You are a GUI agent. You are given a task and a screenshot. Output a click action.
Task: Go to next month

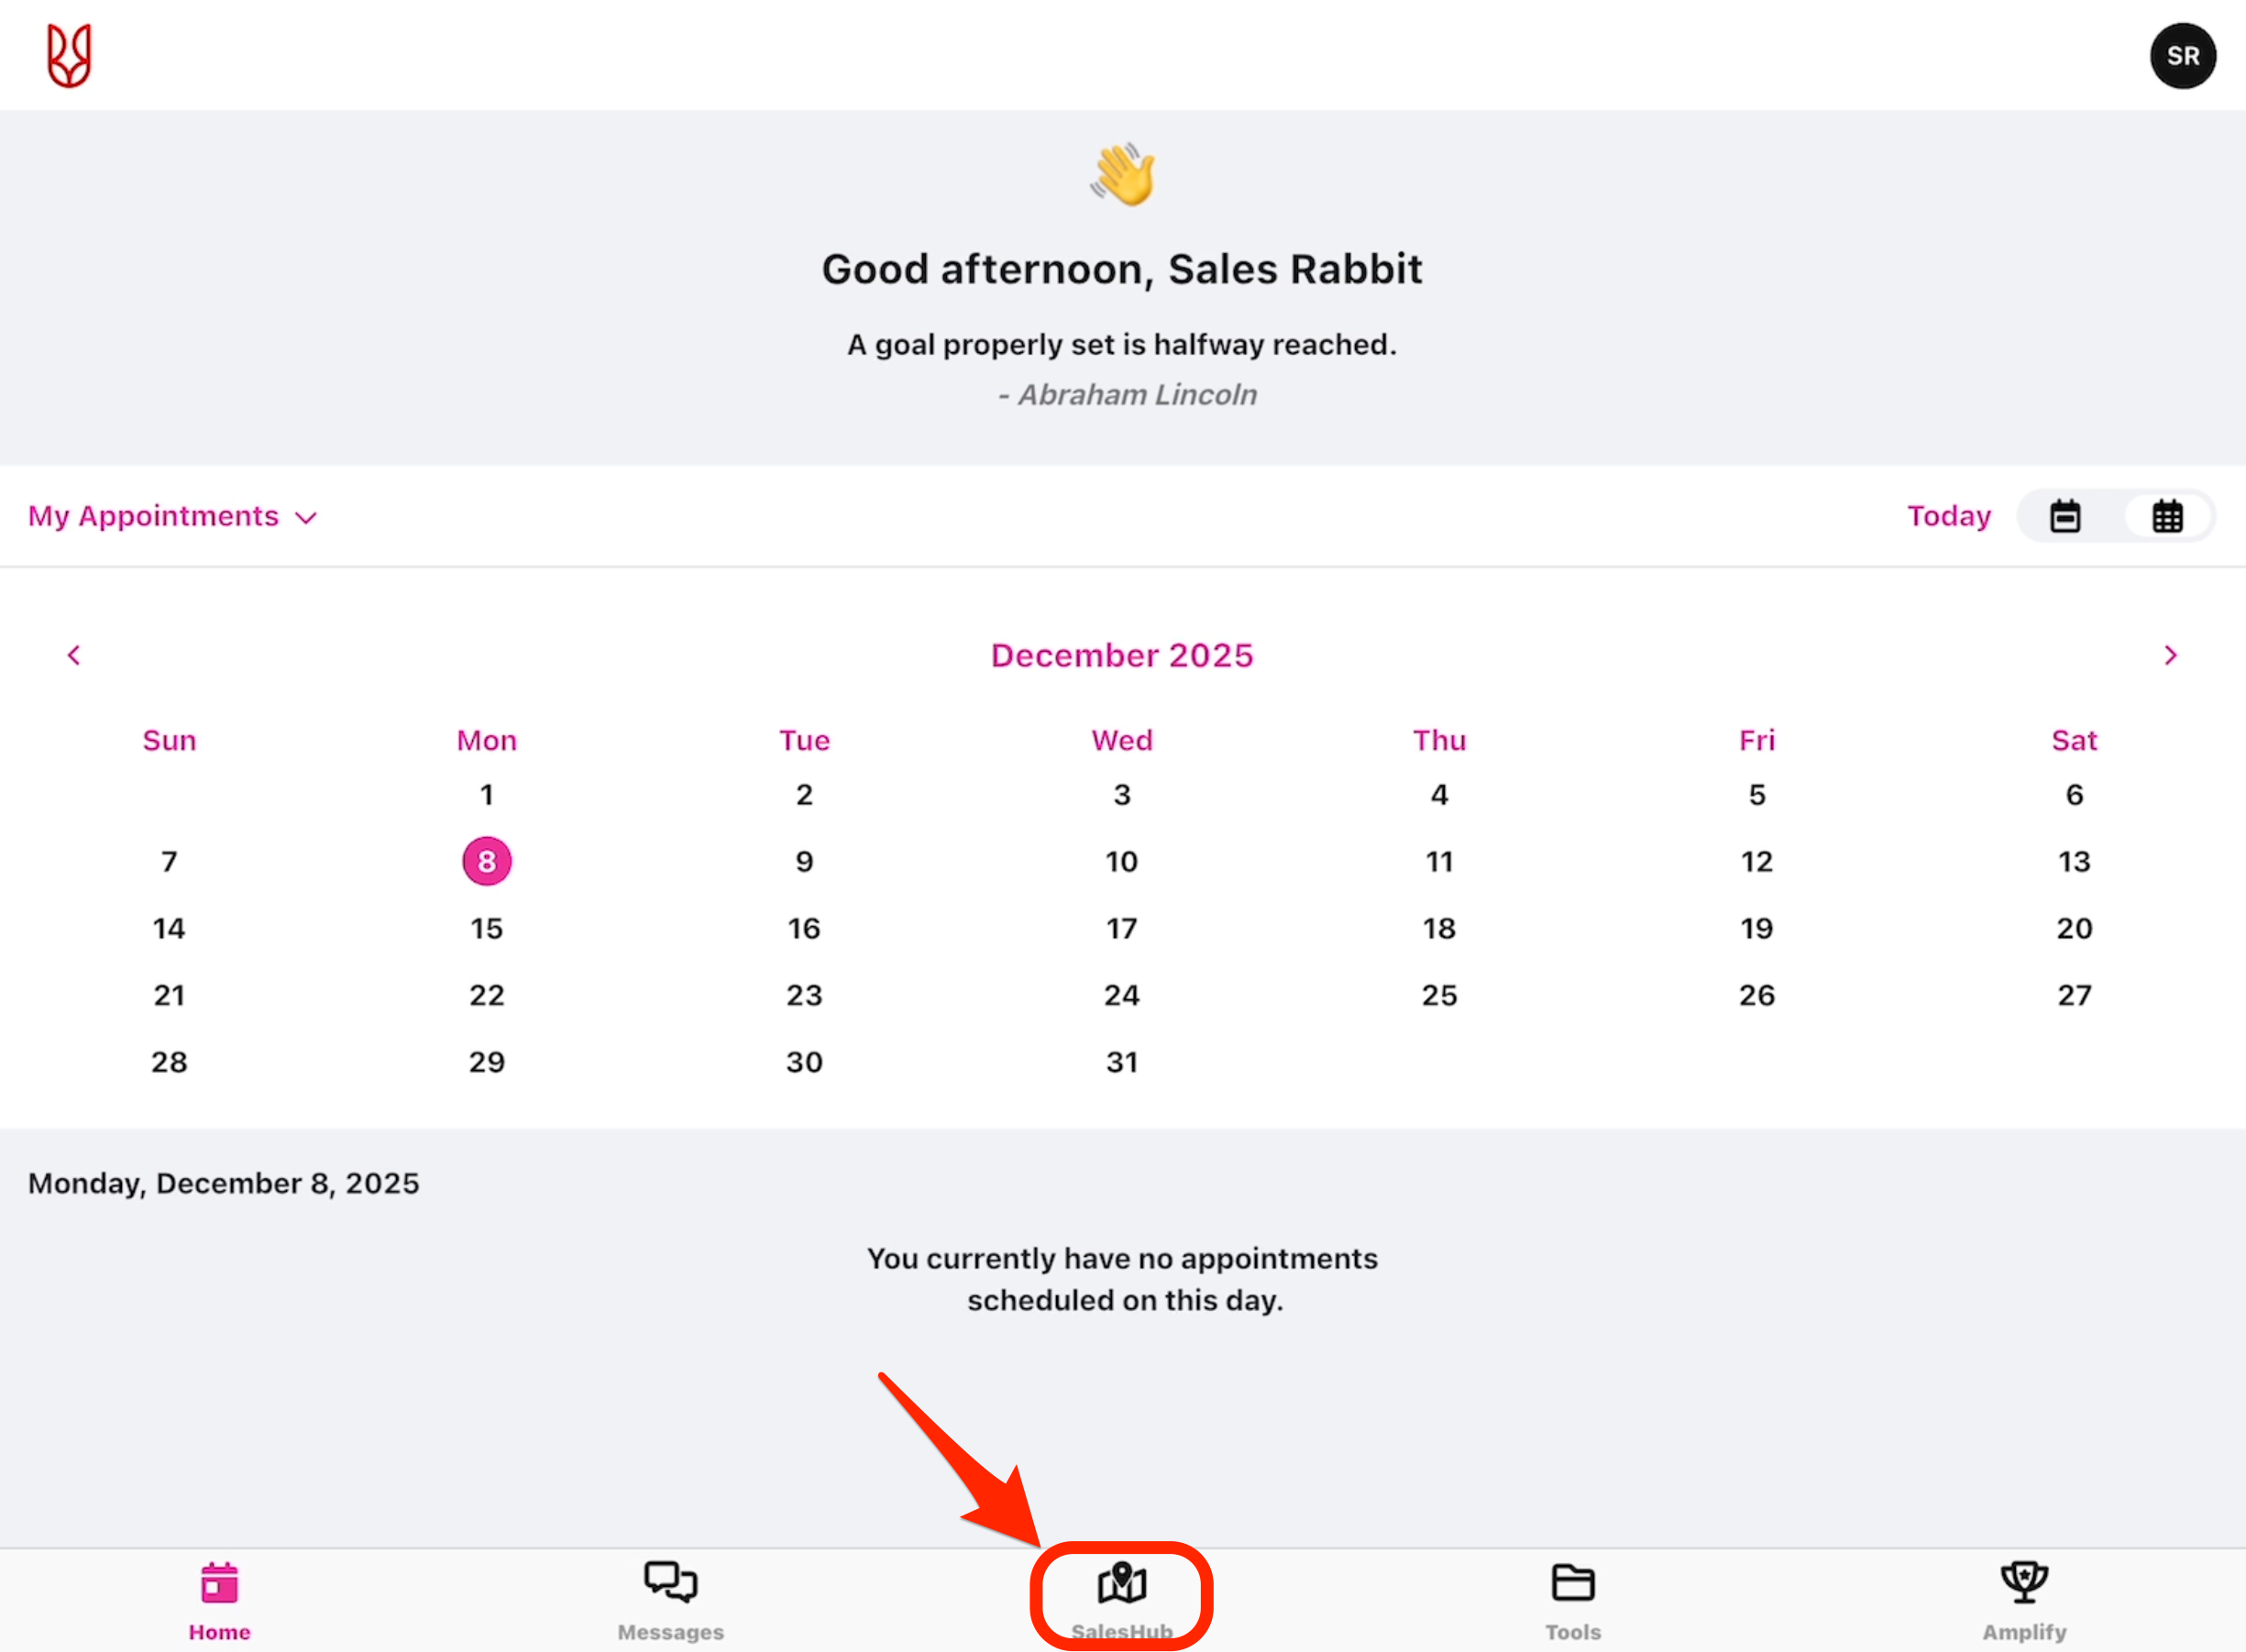[2170, 655]
